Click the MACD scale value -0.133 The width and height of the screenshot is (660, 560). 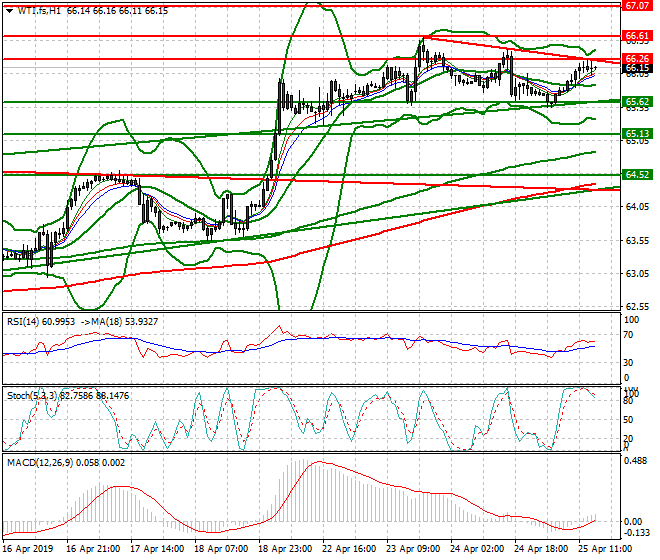click(x=637, y=533)
